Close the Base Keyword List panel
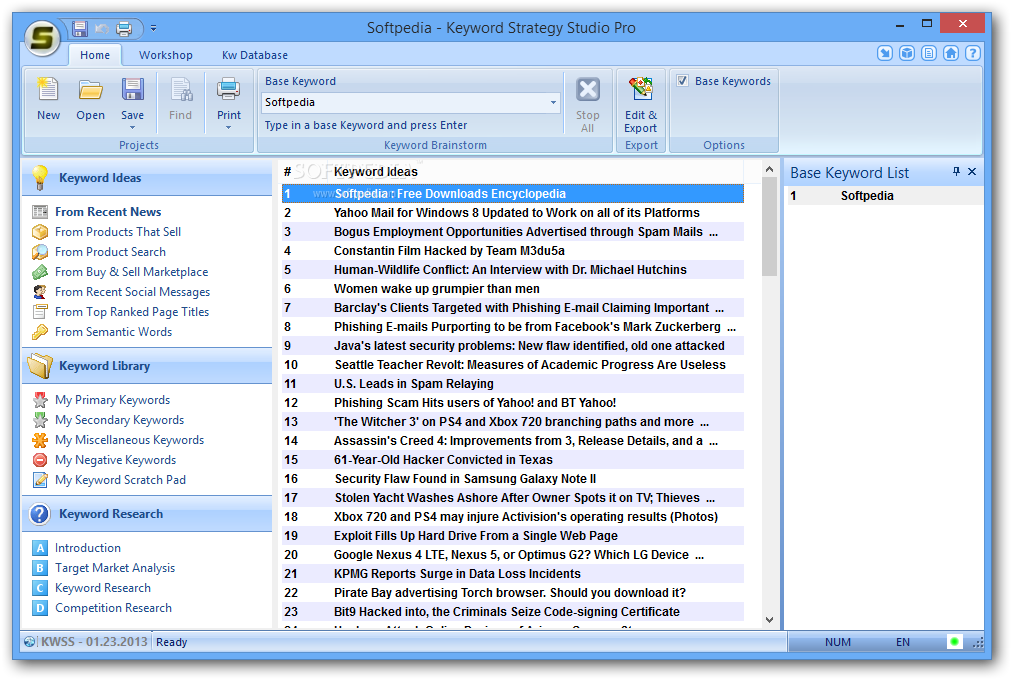Image resolution: width=1012 pixels, height=680 pixels. [972, 172]
